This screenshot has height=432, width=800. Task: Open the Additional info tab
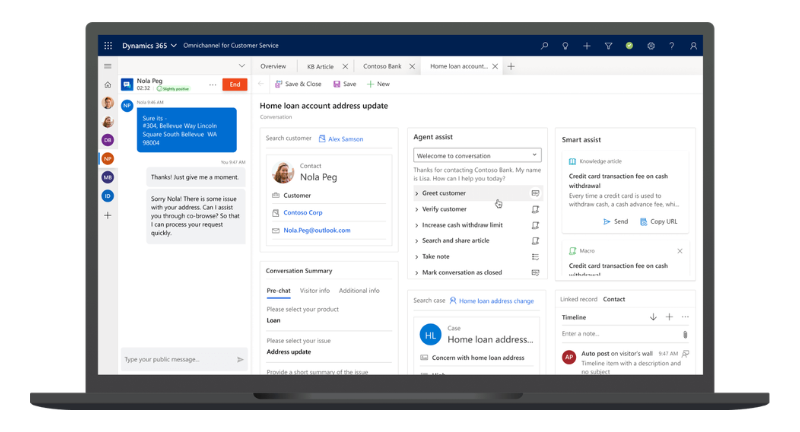click(359, 290)
